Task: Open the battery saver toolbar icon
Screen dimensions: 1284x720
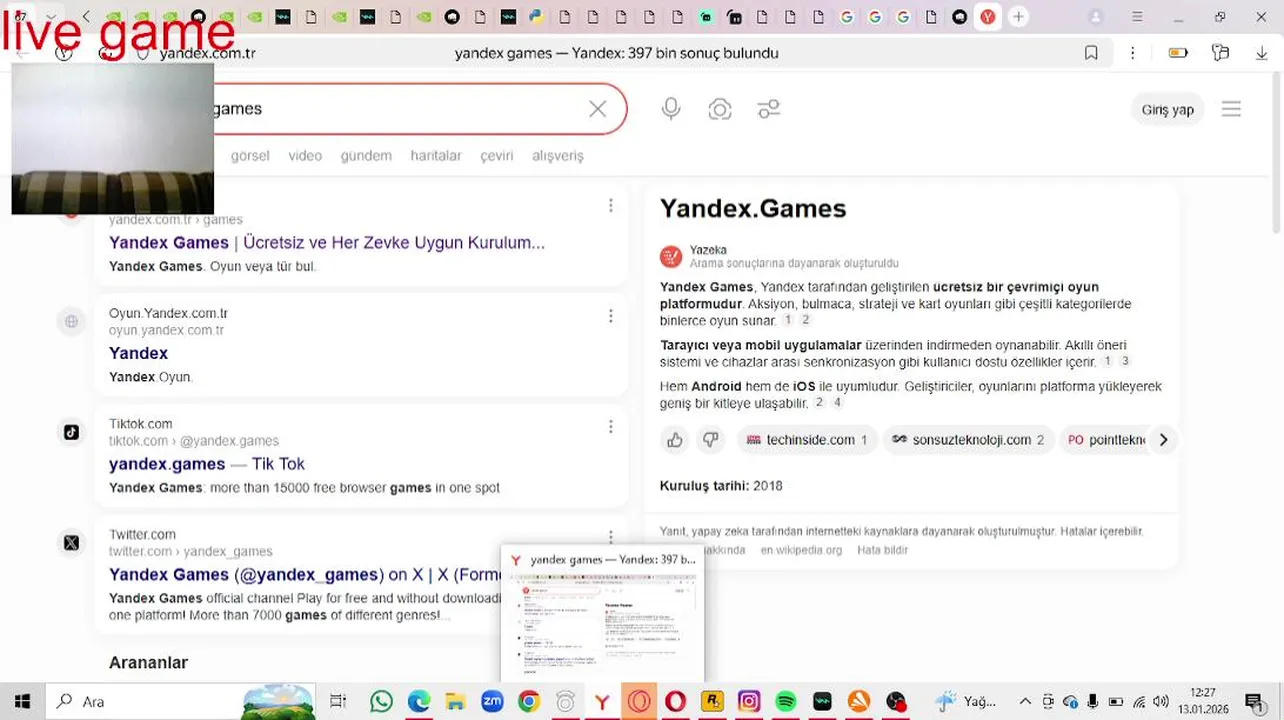Action: [1178, 53]
